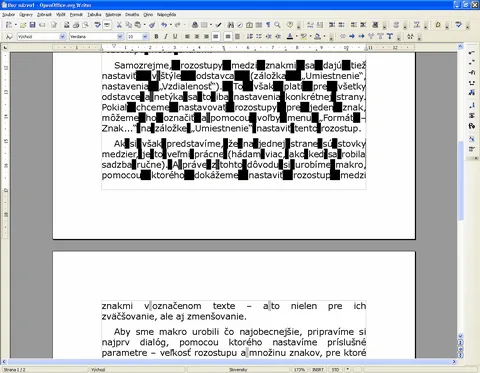The height and width of the screenshot is (373, 480).
Task: Click the next page navigation button
Action: pyautogui.click(x=461, y=355)
